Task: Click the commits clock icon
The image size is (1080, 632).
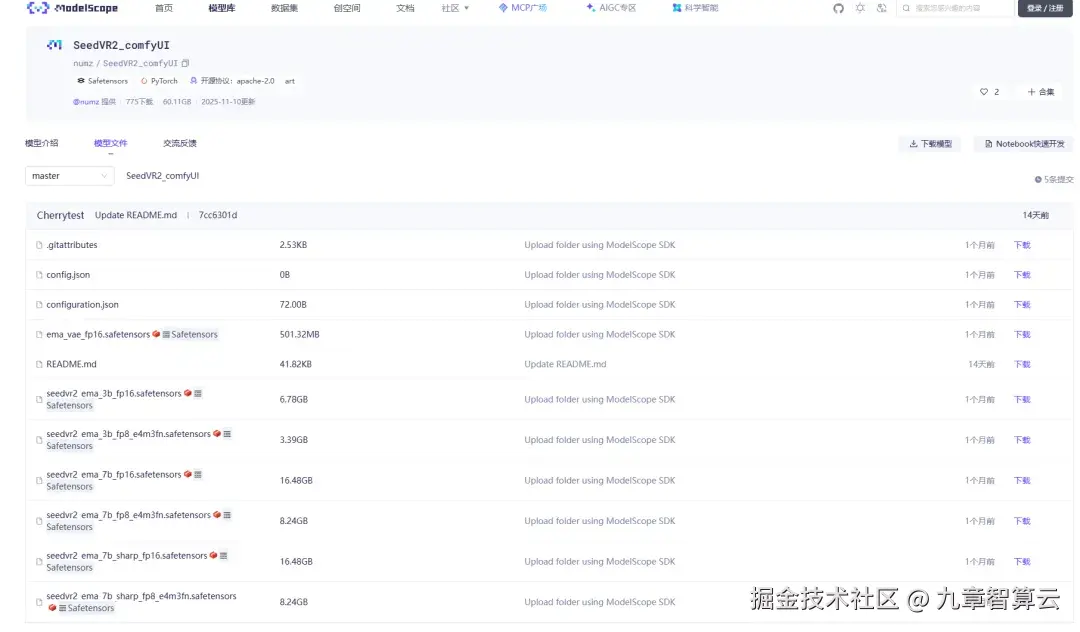Action: click(1038, 180)
